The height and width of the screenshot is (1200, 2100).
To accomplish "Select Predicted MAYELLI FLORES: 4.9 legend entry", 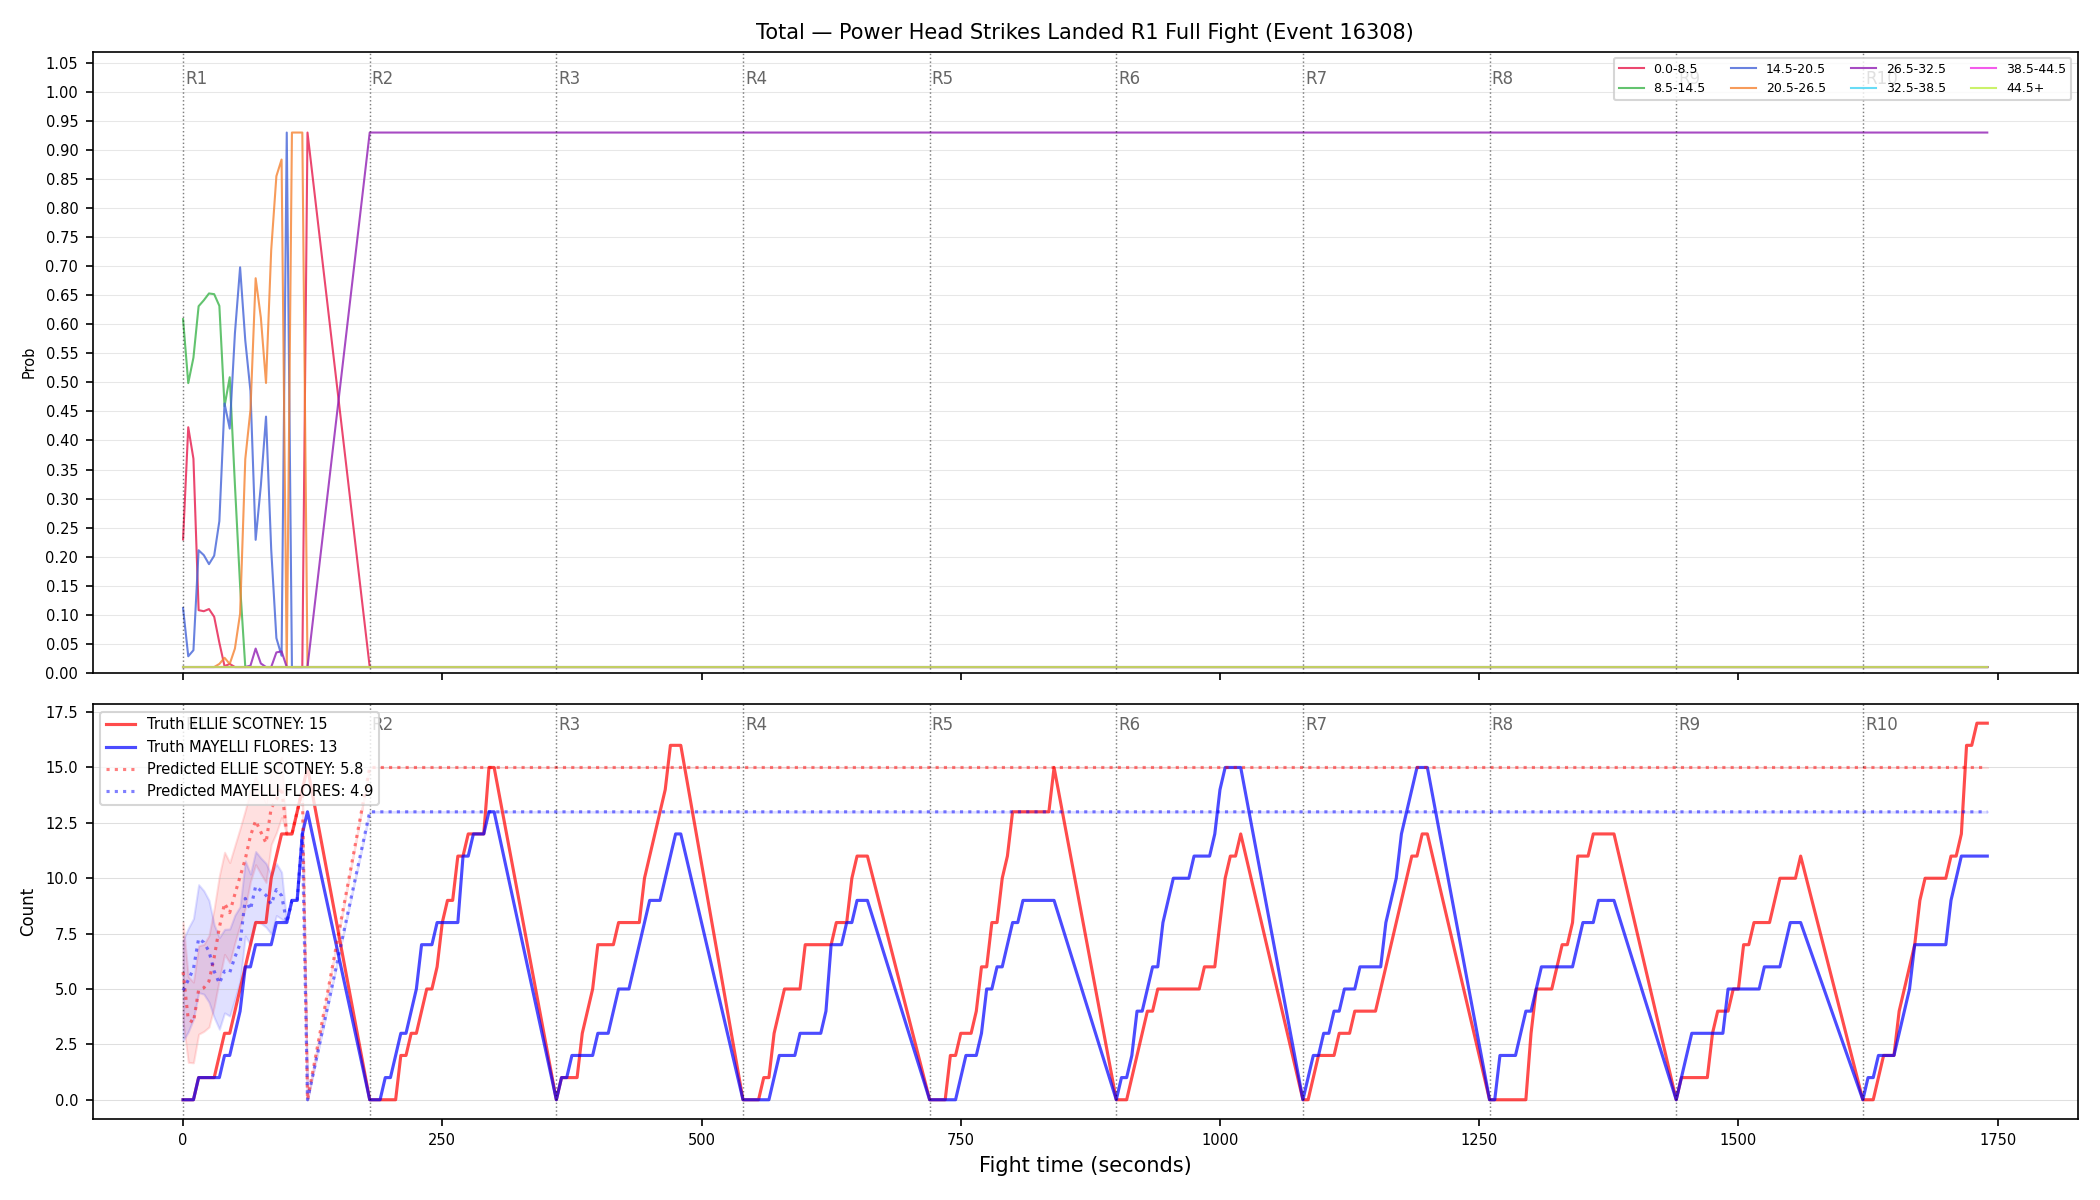I will coord(239,791).
